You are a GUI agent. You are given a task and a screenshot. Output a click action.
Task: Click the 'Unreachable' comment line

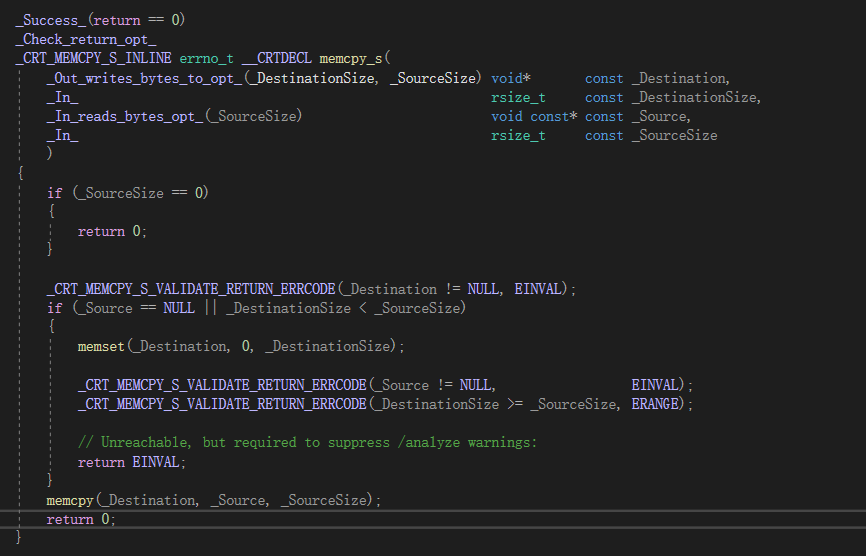pos(307,443)
